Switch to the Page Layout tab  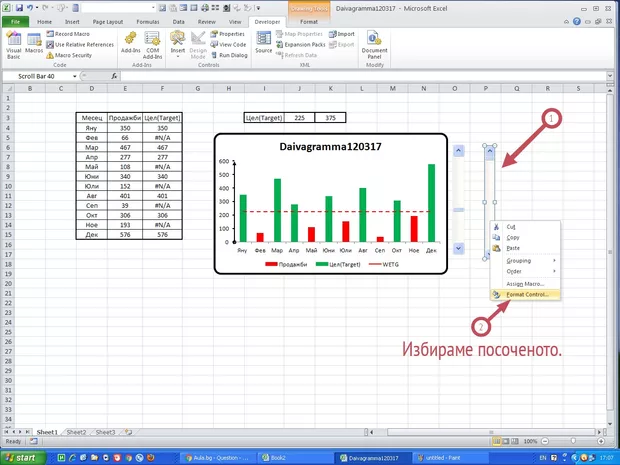coord(108,22)
